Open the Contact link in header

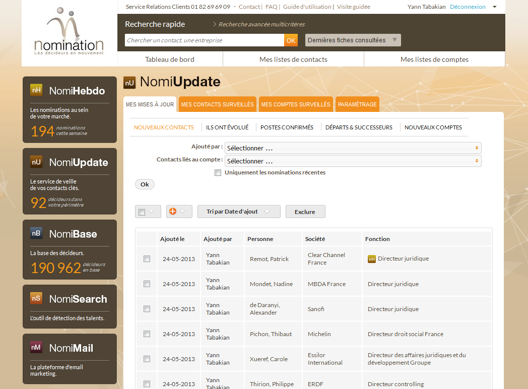(249, 7)
